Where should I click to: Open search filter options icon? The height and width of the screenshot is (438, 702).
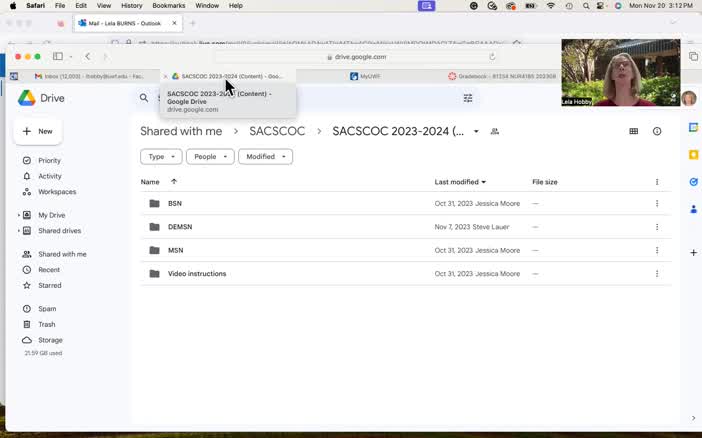pyautogui.click(x=467, y=98)
